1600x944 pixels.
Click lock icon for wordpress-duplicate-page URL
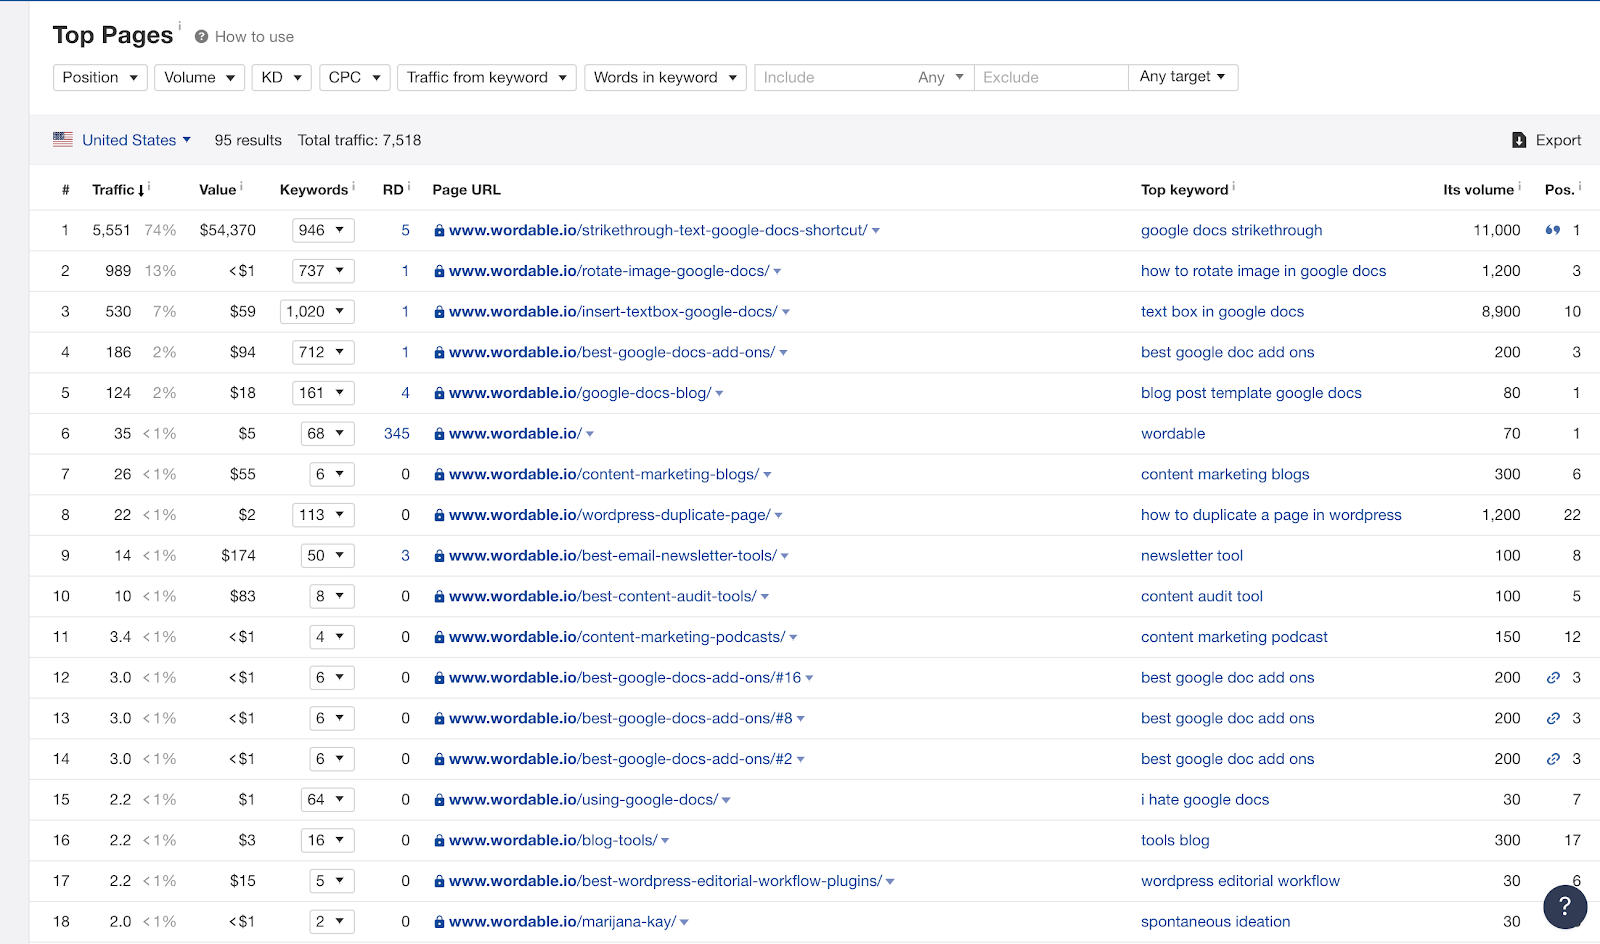439,516
